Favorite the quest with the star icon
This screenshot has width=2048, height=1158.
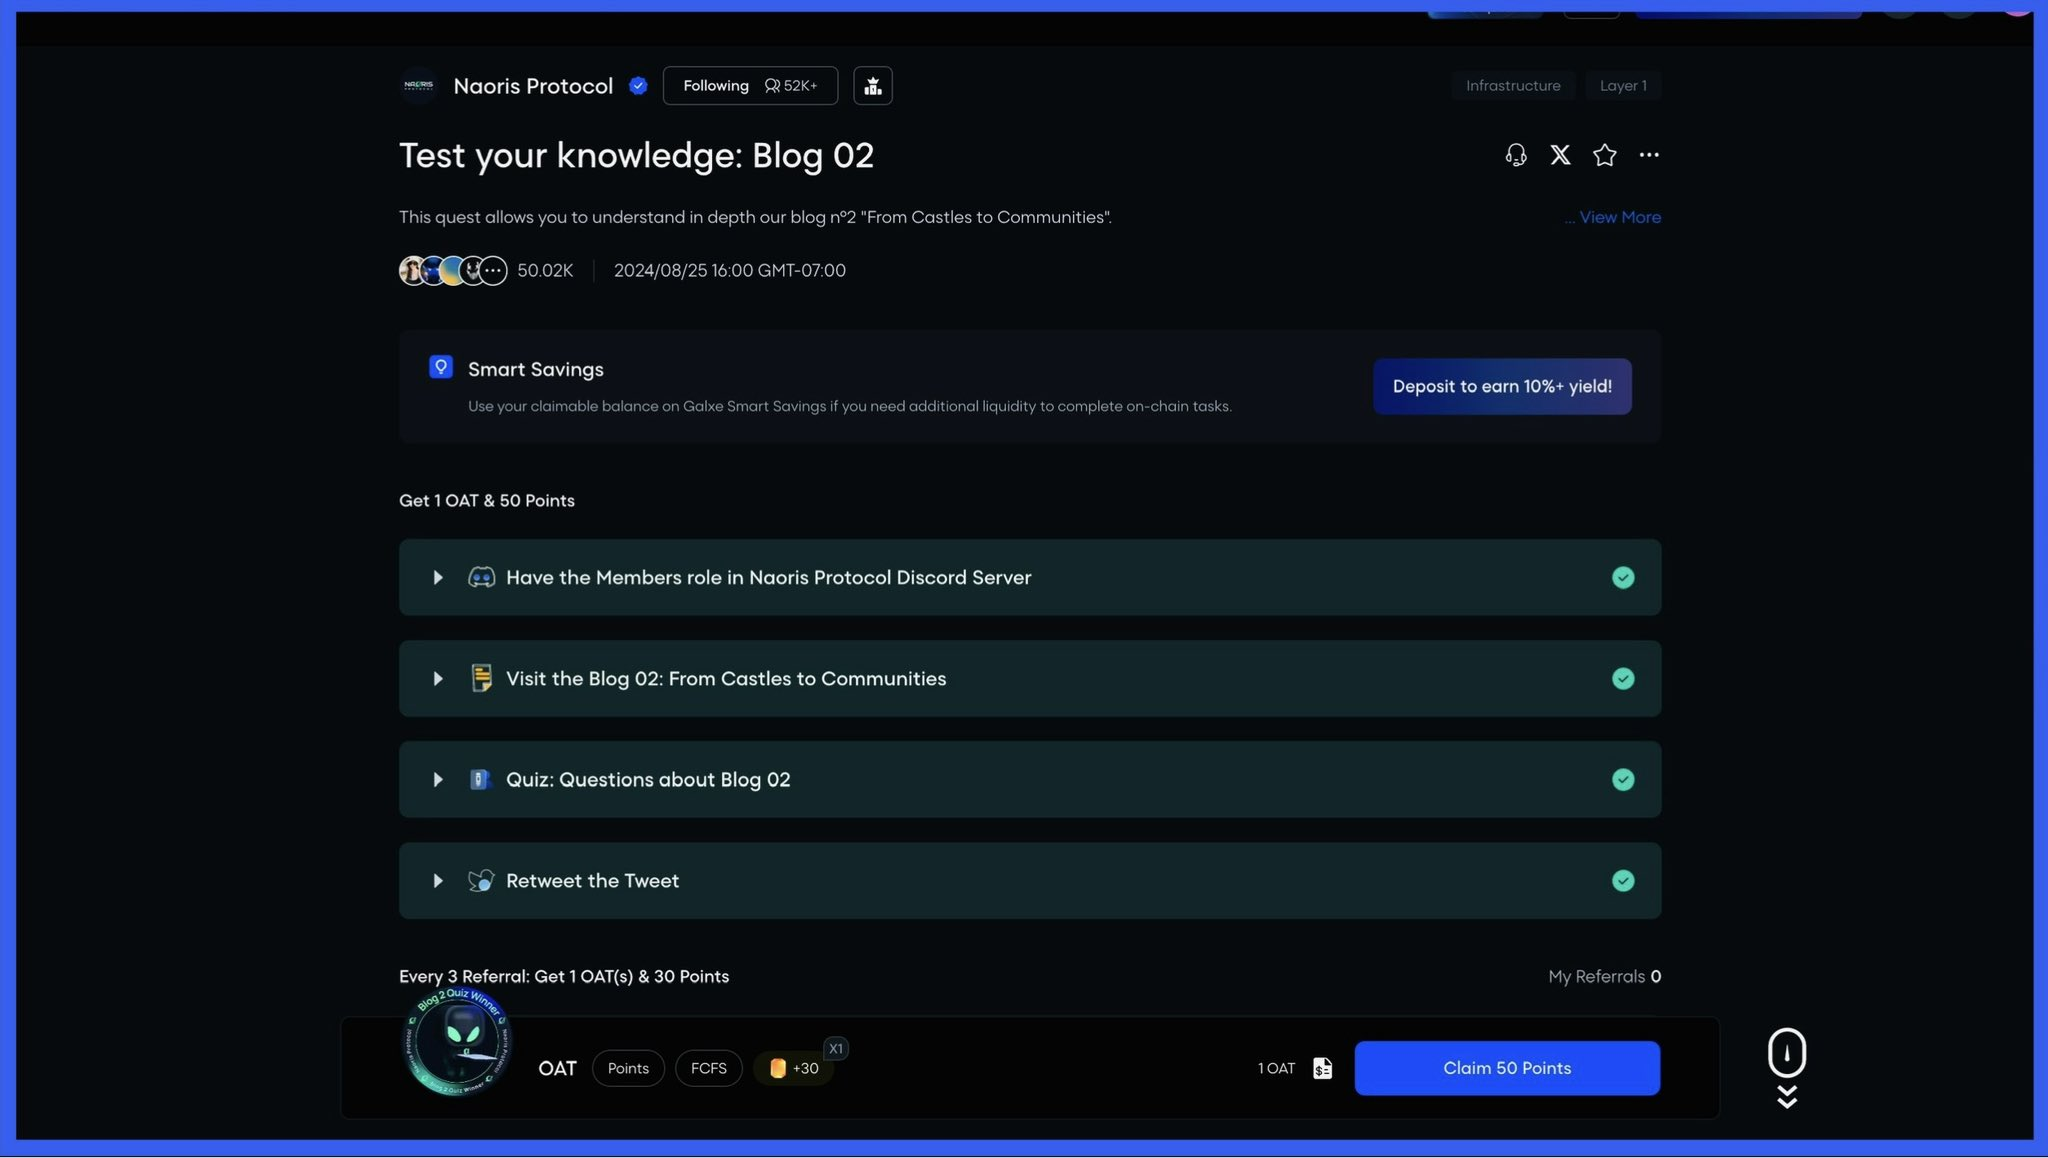click(1604, 155)
